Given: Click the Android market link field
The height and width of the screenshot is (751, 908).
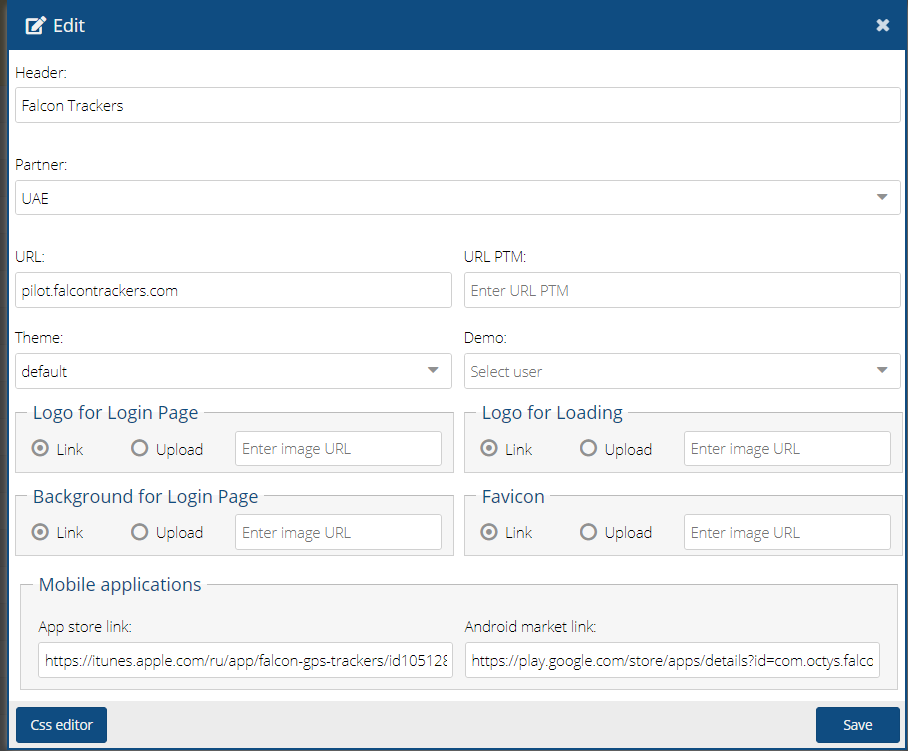Looking at the screenshot, I should (x=672, y=660).
